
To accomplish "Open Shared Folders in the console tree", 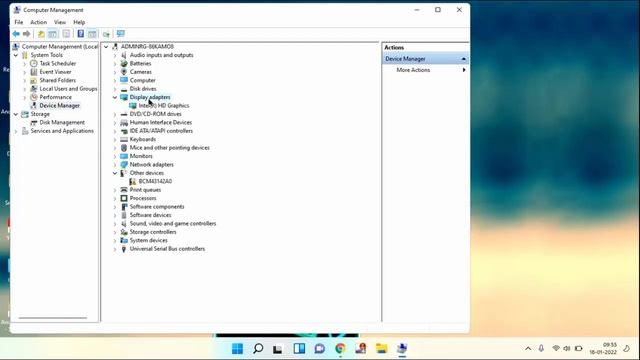I will point(58,80).
